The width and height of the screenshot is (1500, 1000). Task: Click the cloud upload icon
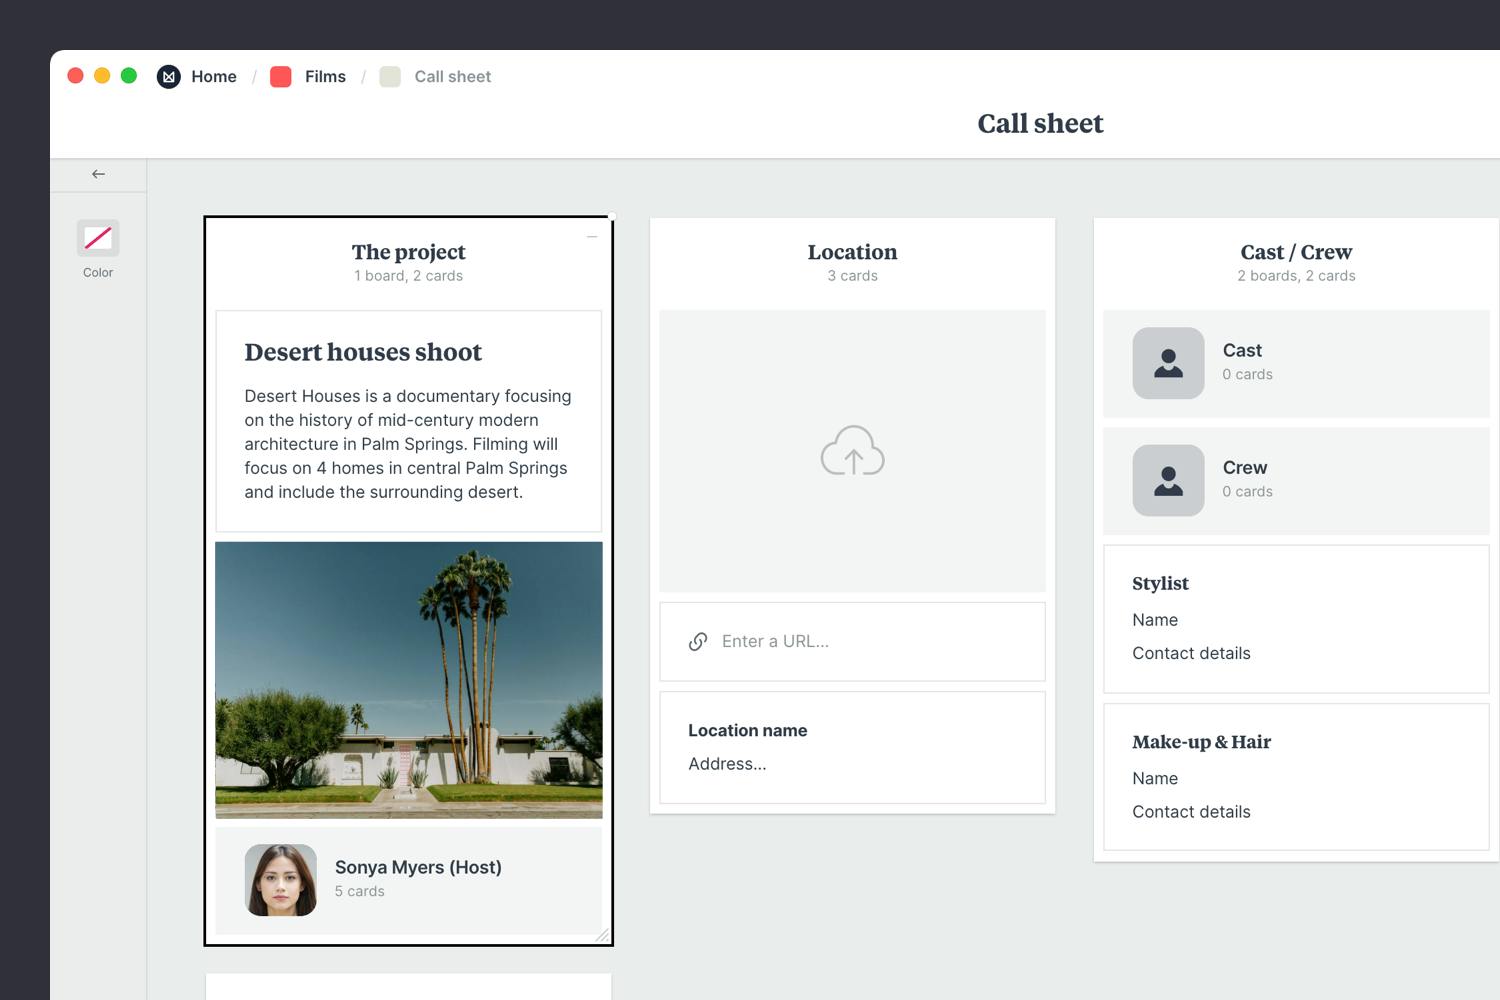coord(852,451)
